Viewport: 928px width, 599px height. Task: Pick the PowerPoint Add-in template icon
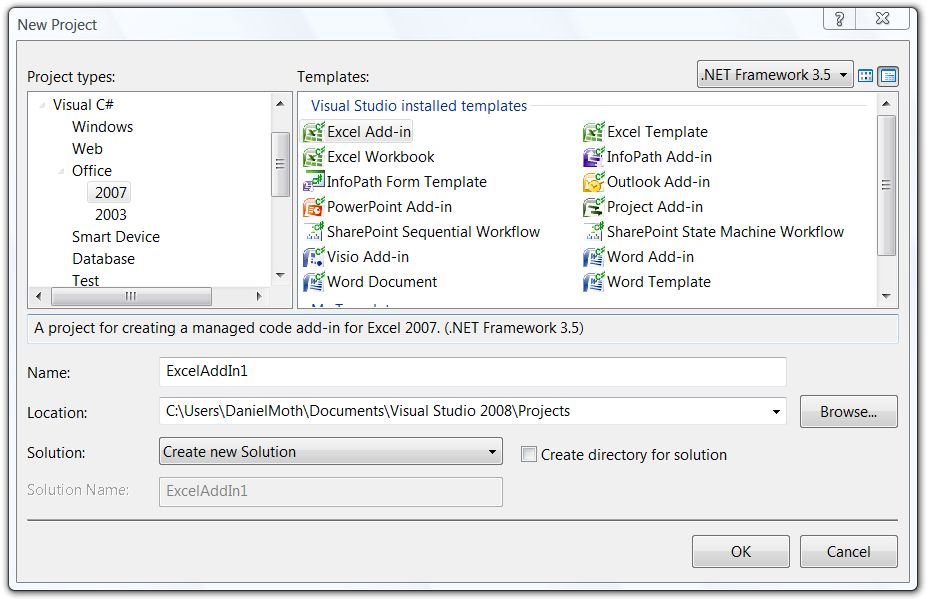[313, 207]
